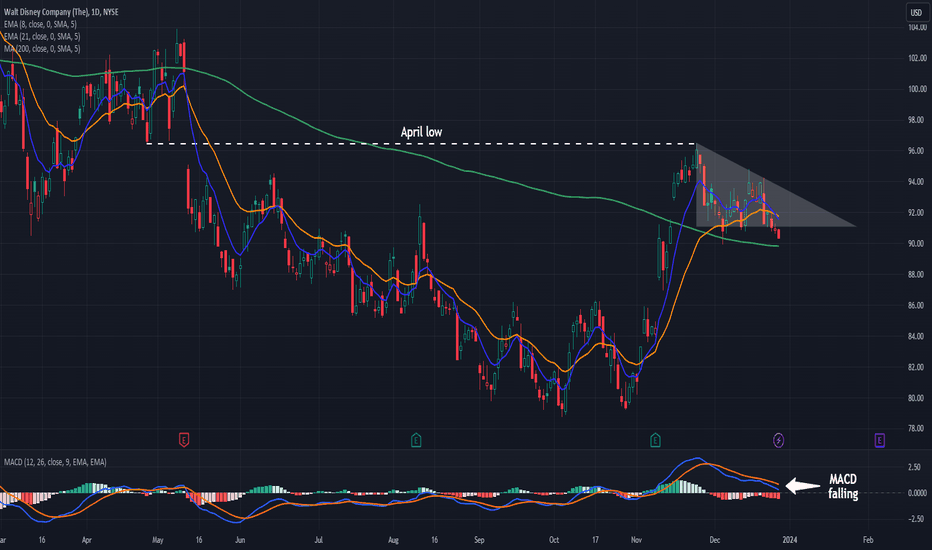The height and width of the screenshot is (550, 932).
Task: Click the April low text label
Action: [421, 132]
